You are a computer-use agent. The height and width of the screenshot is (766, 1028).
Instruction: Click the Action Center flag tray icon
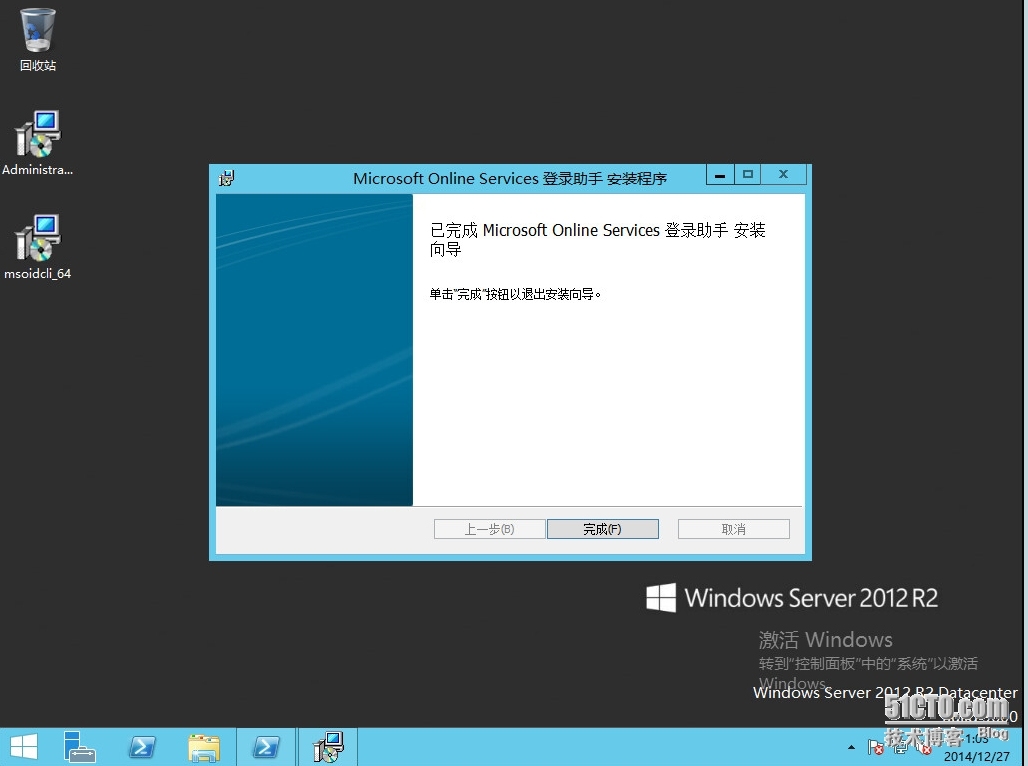(875, 747)
